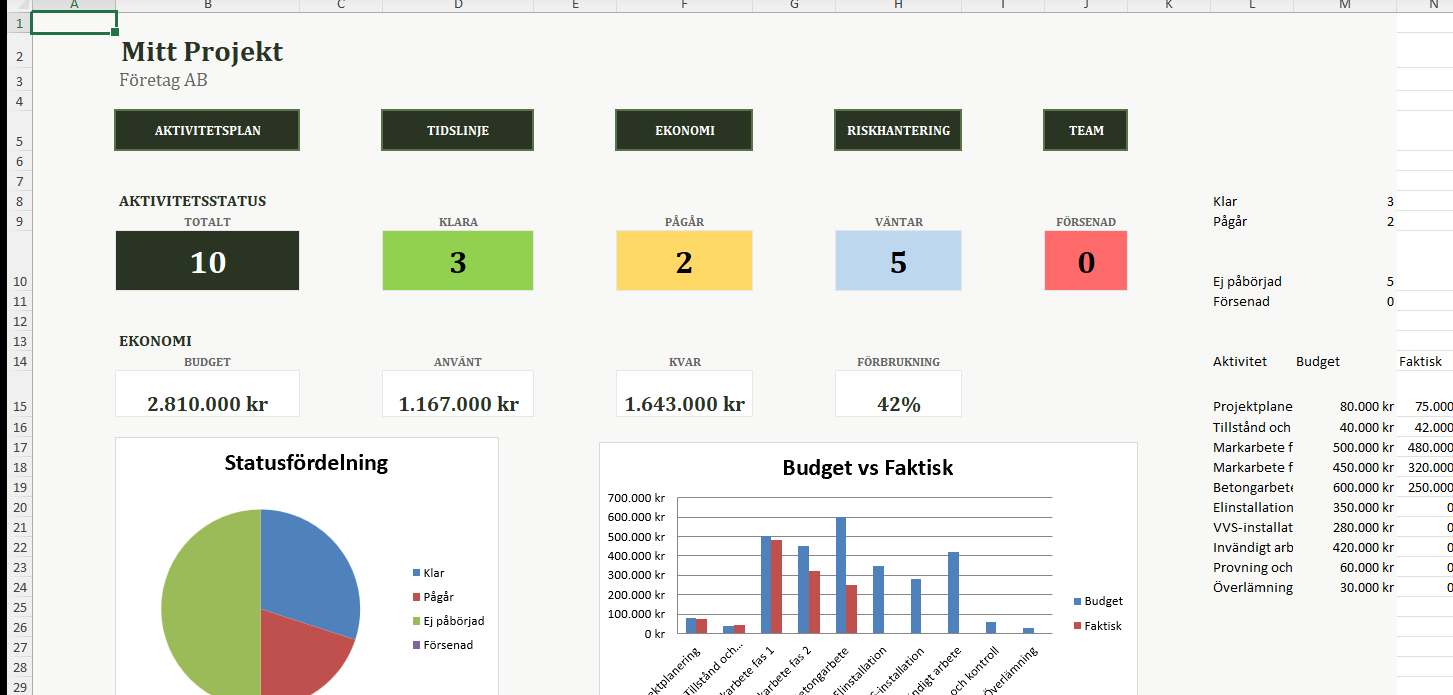Select row 1 header
This screenshot has width=1453, height=695.
click(x=19, y=22)
